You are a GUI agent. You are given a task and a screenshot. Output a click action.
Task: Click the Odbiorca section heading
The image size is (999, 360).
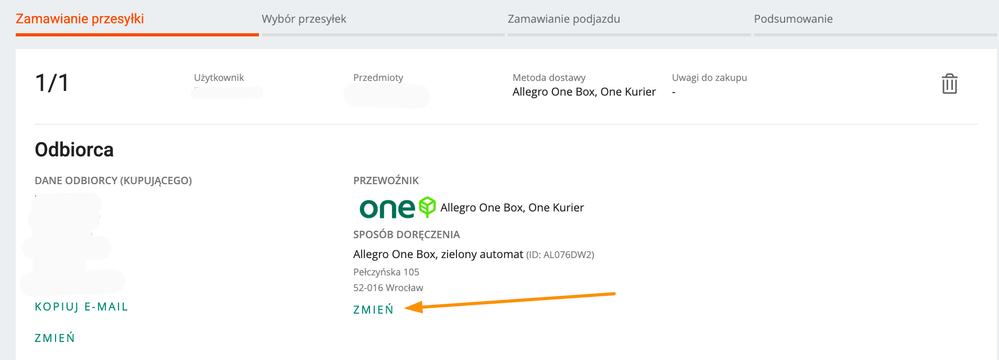(74, 150)
